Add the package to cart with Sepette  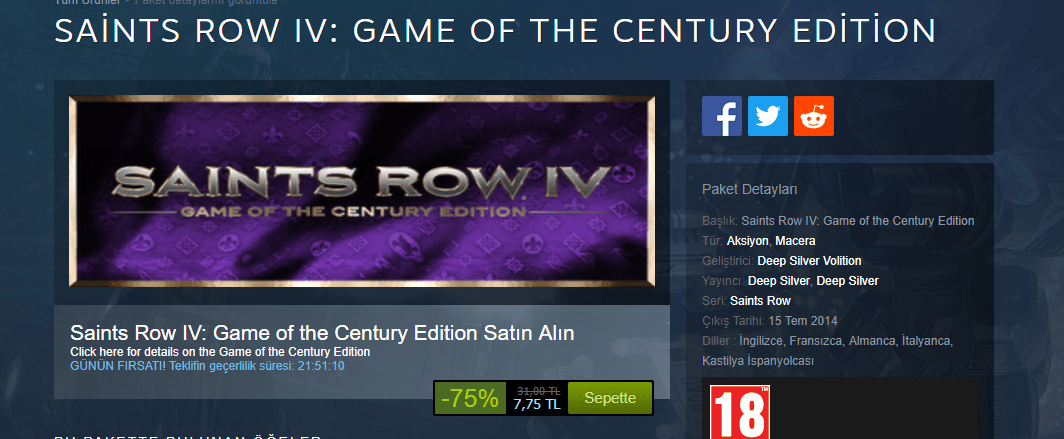[x=610, y=398]
